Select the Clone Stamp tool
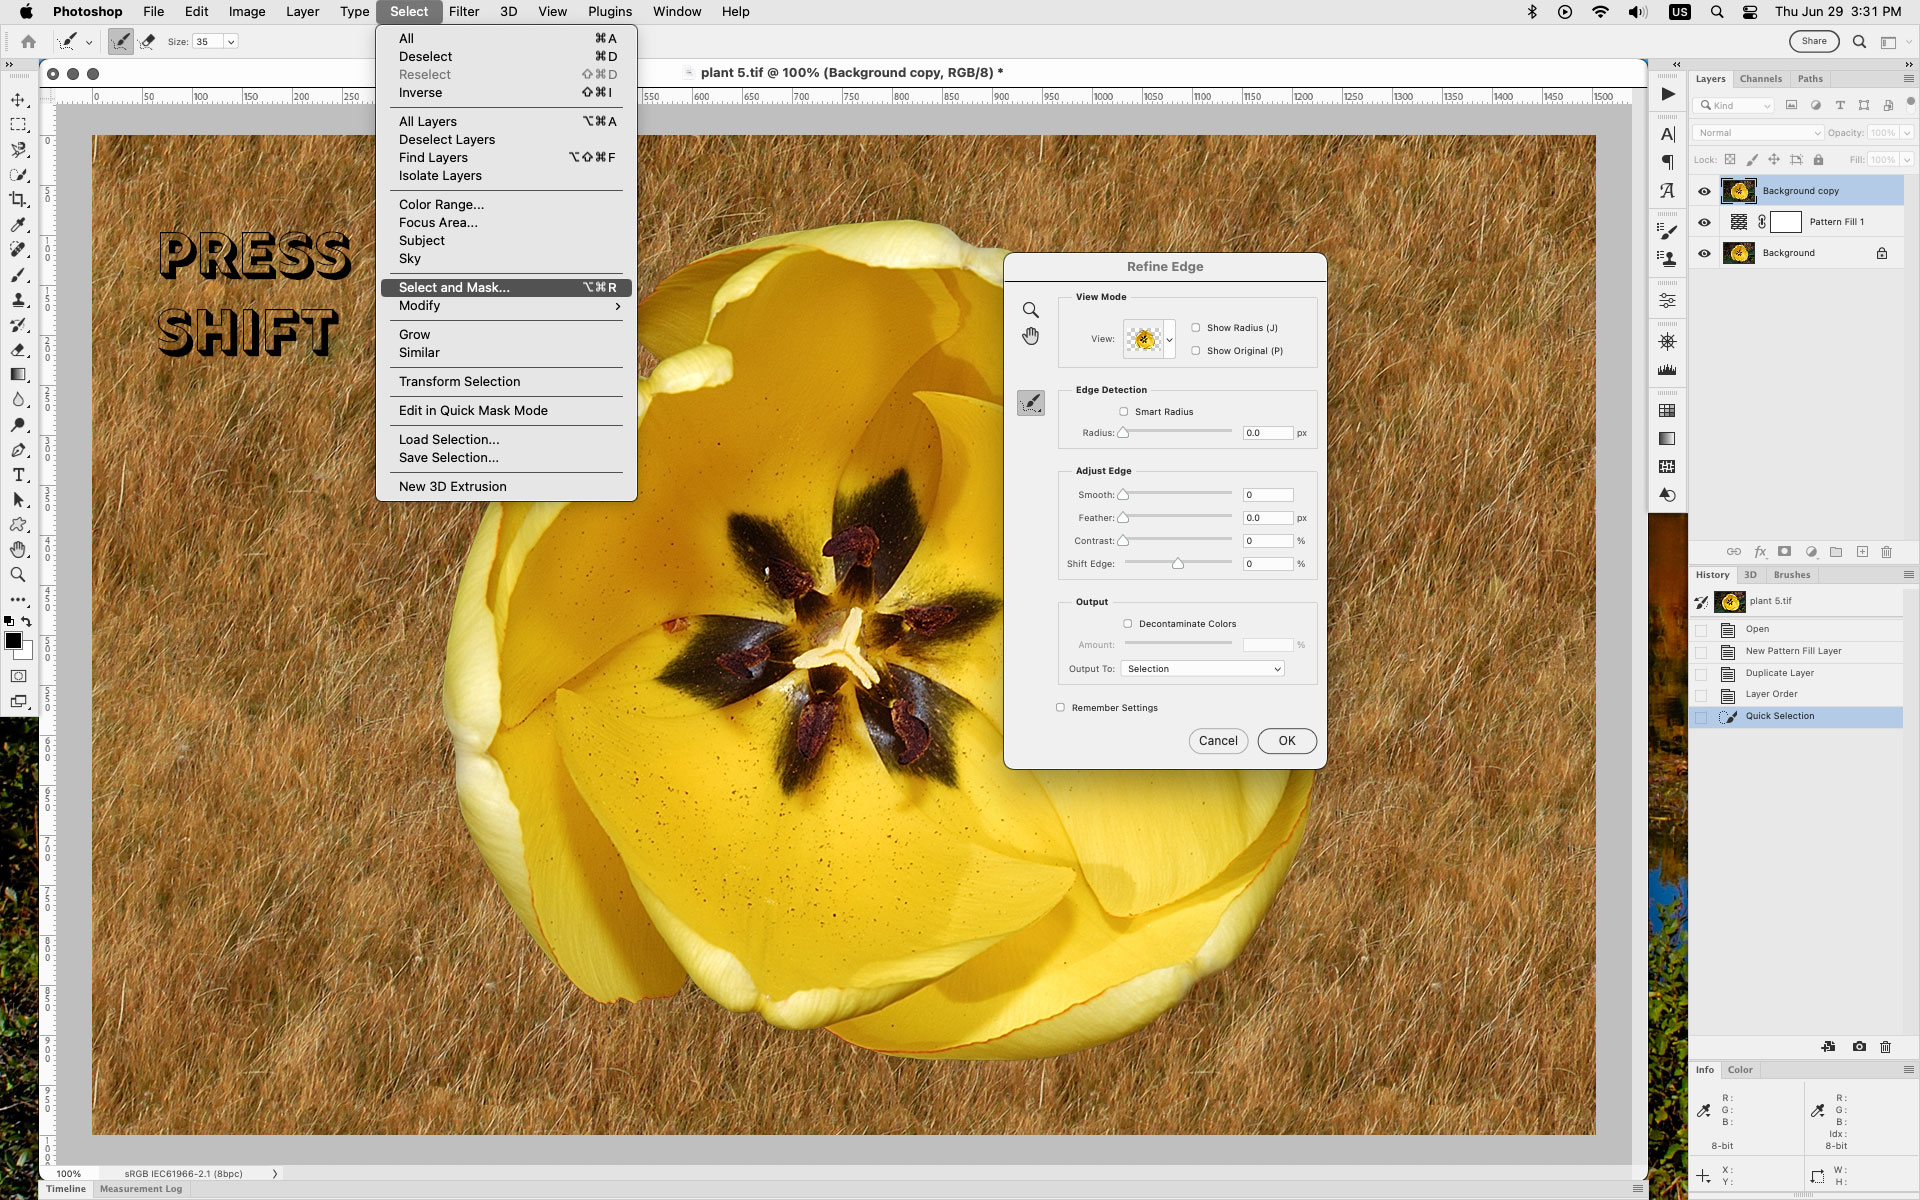The image size is (1920, 1200). [x=18, y=298]
